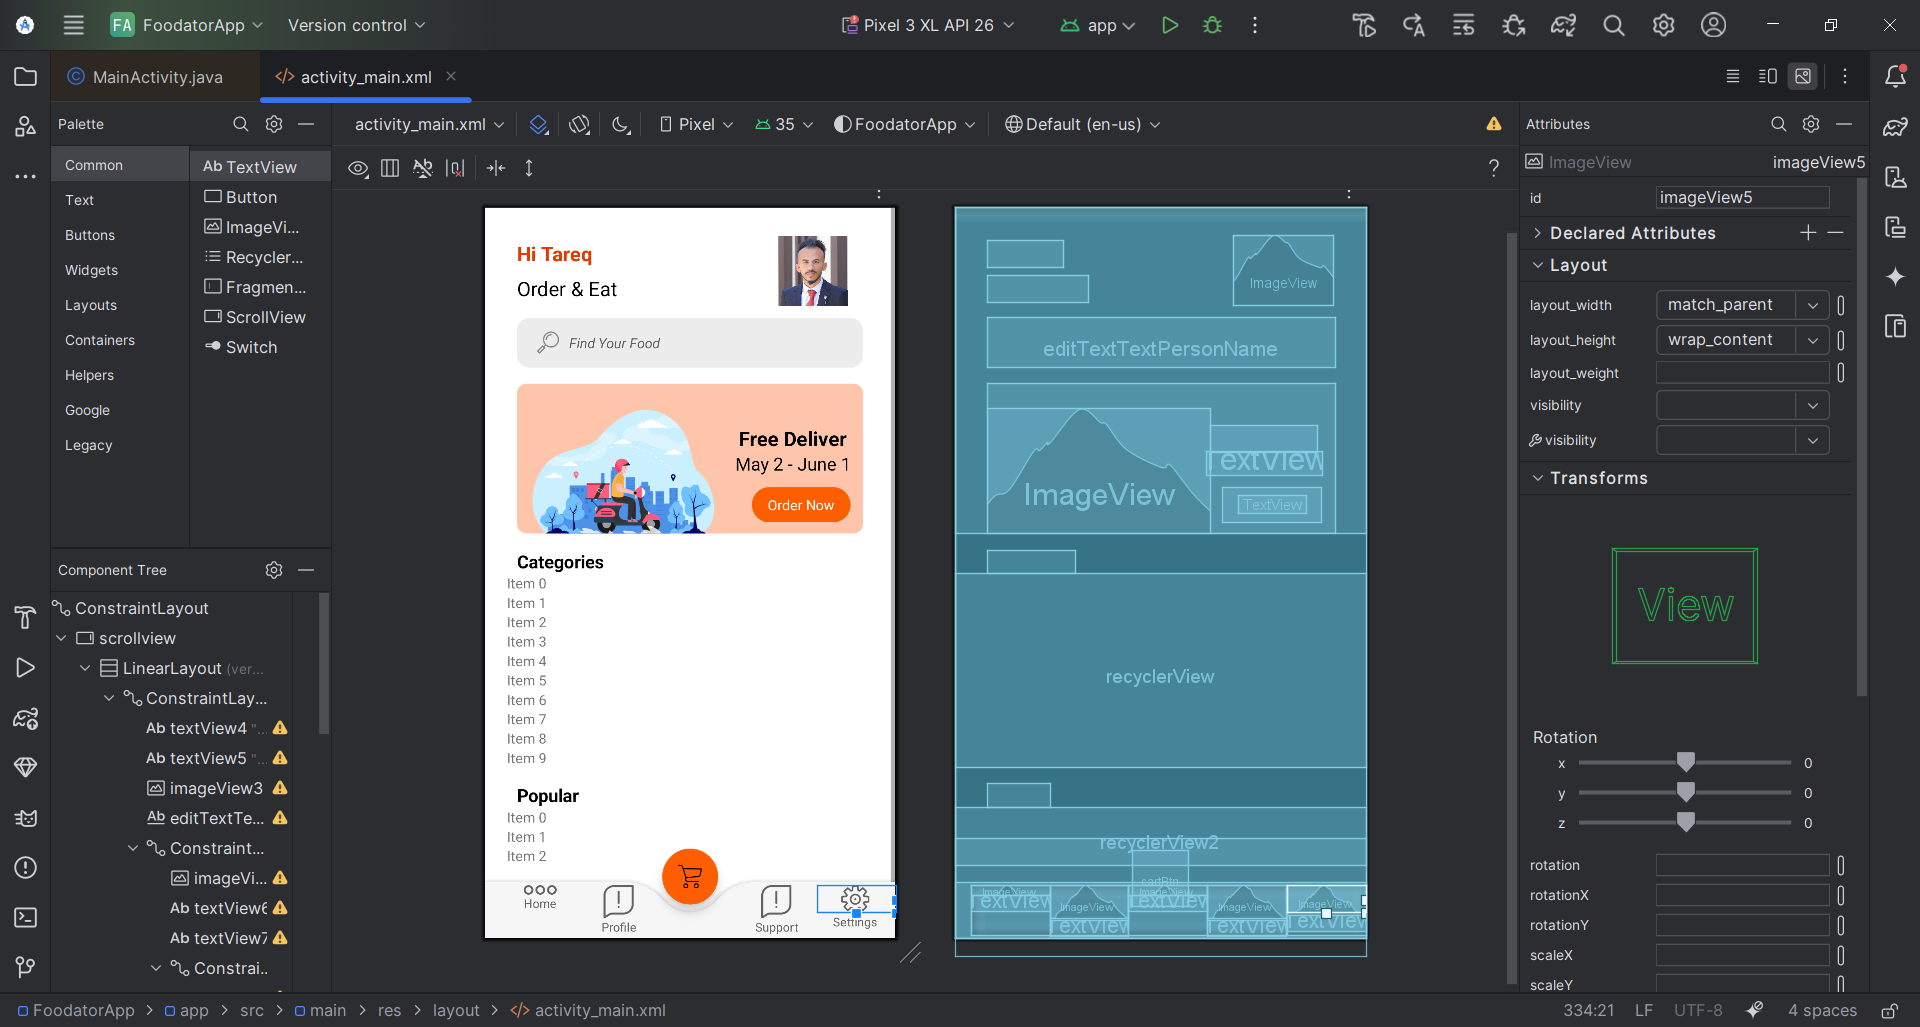Open the Device Manager icon on right sidebar
The width and height of the screenshot is (1920, 1027).
point(1895,177)
